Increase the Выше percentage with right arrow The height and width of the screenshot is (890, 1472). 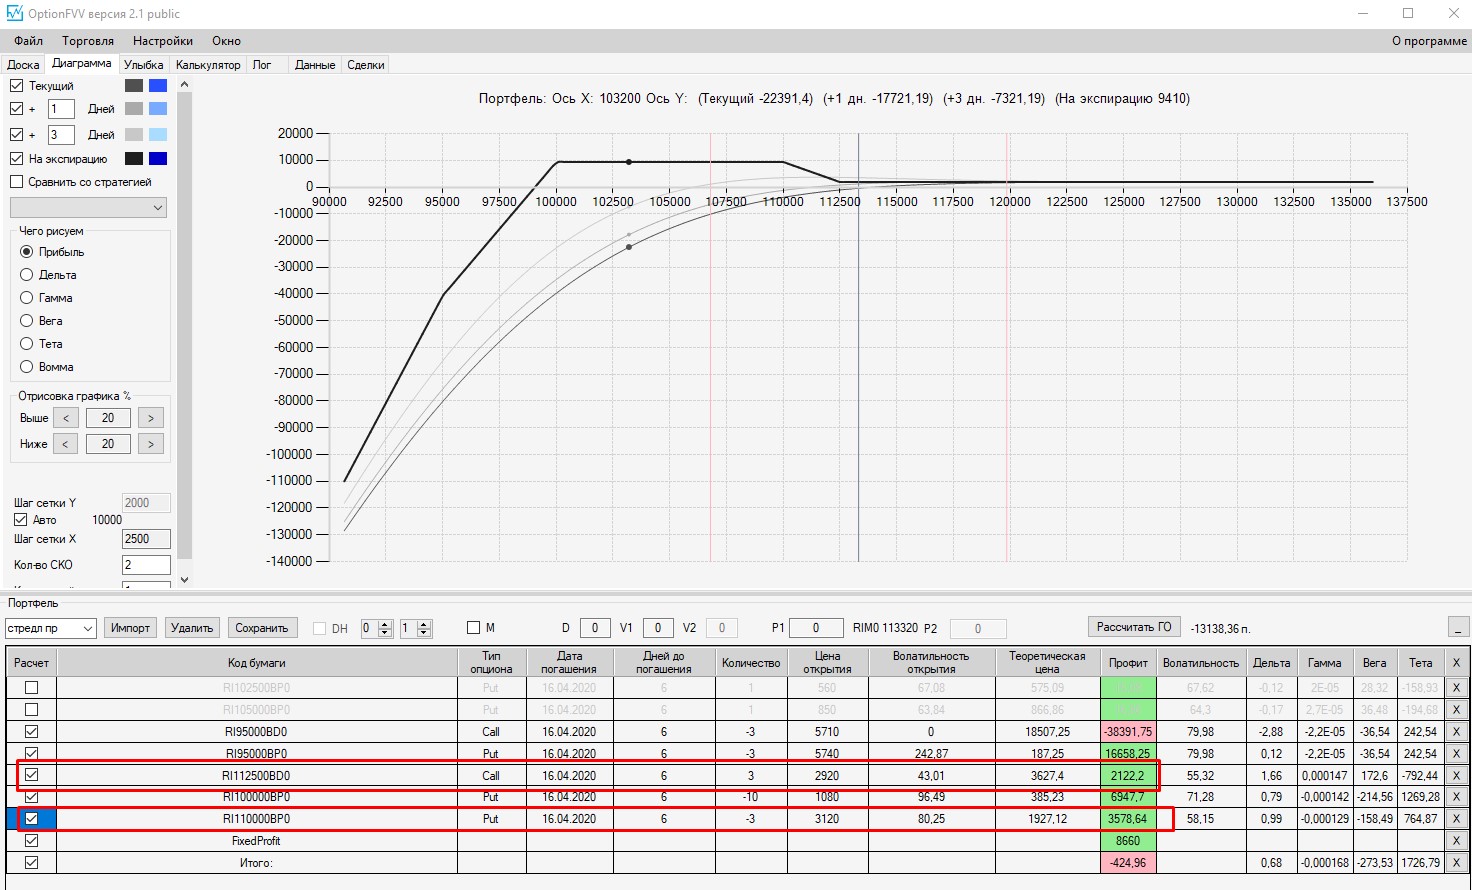151,418
